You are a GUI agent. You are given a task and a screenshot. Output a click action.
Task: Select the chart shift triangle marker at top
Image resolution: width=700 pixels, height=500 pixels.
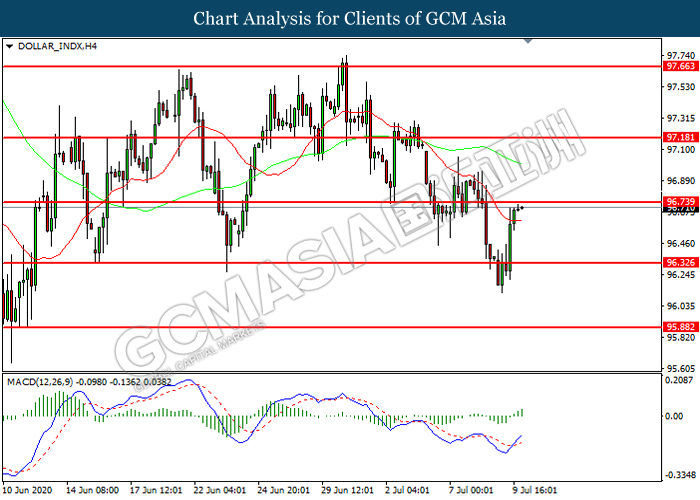[528, 41]
